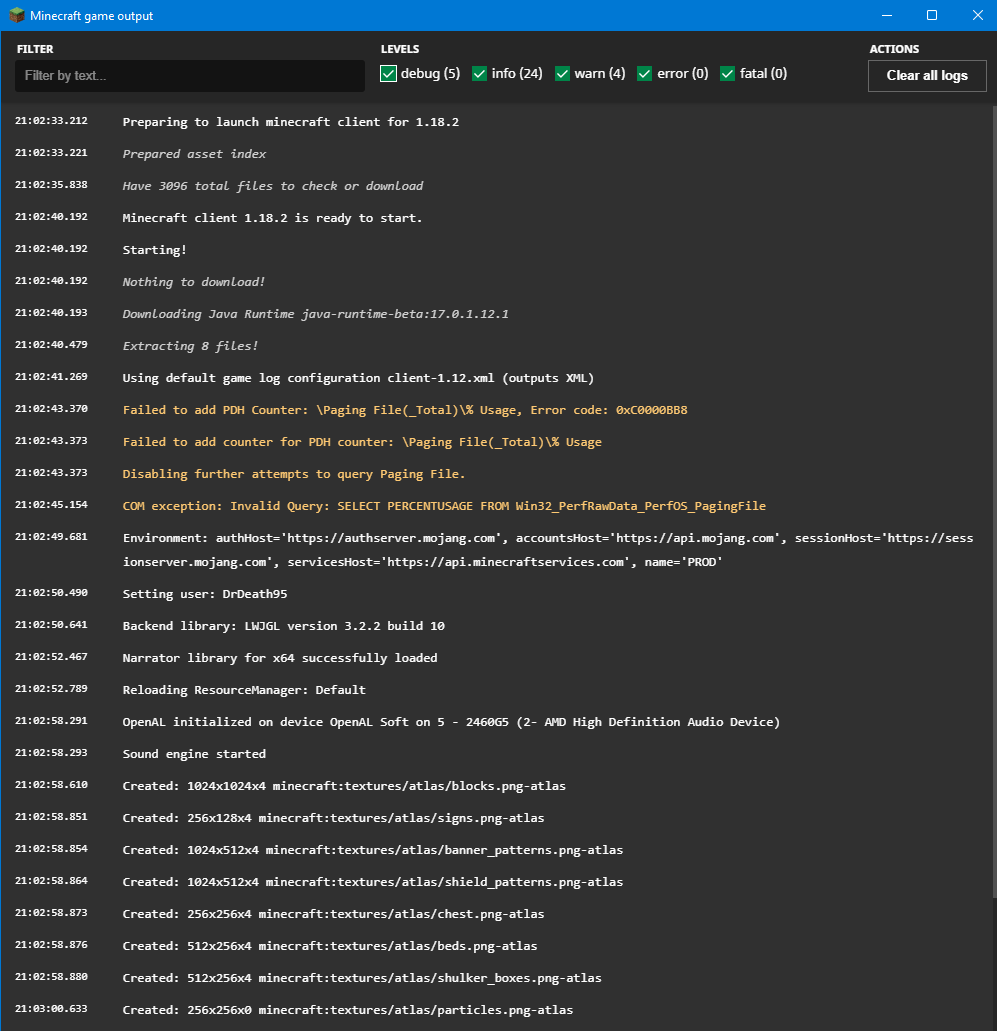The image size is (997, 1031).
Task: Click the 'shulker_boxes.png-atlas' created line
Action: point(362,978)
